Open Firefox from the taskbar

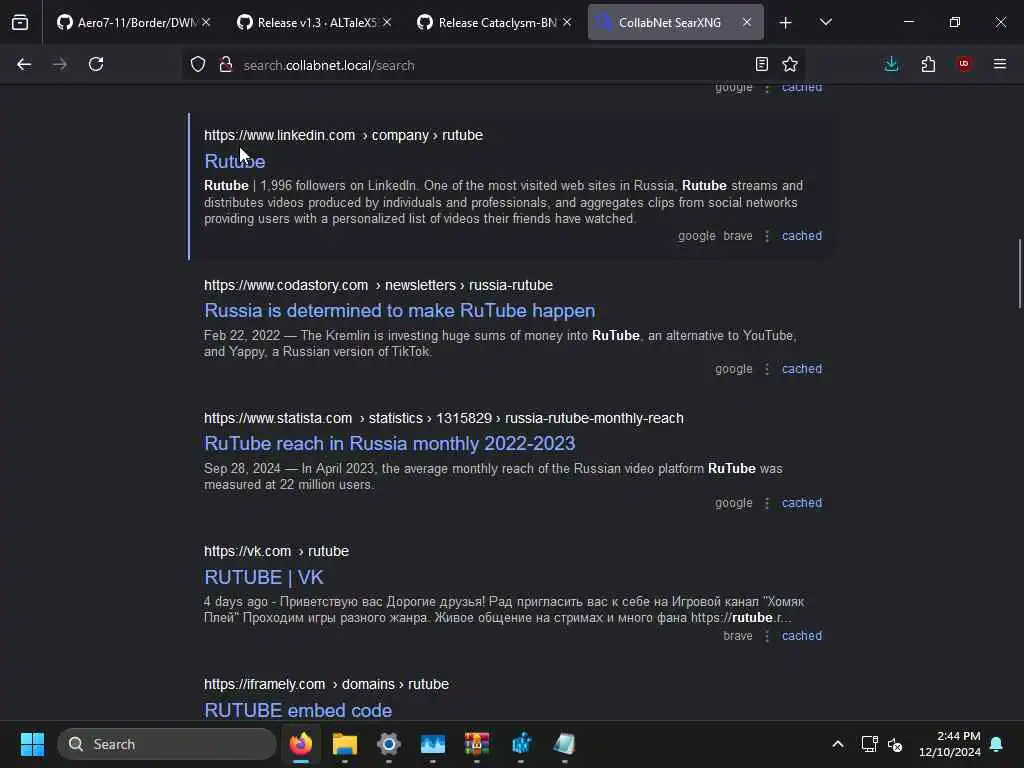(x=301, y=744)
